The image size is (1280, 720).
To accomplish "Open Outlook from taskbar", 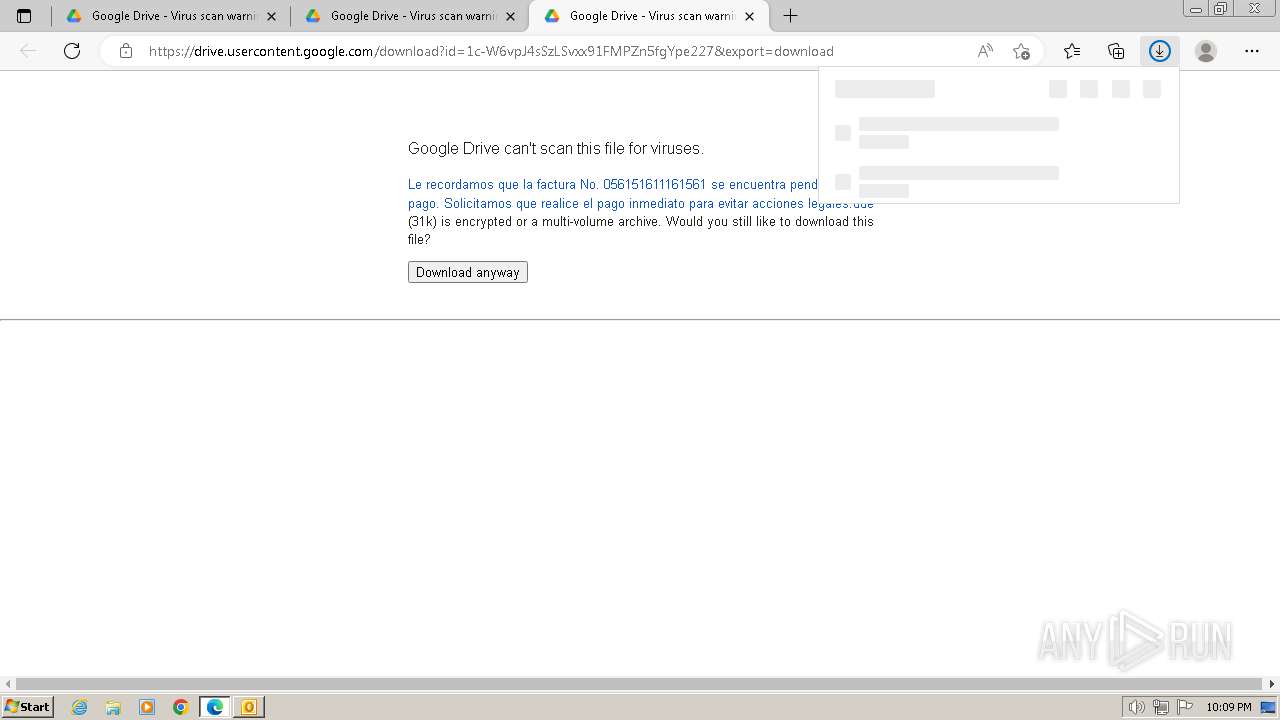I will (249, 707).
